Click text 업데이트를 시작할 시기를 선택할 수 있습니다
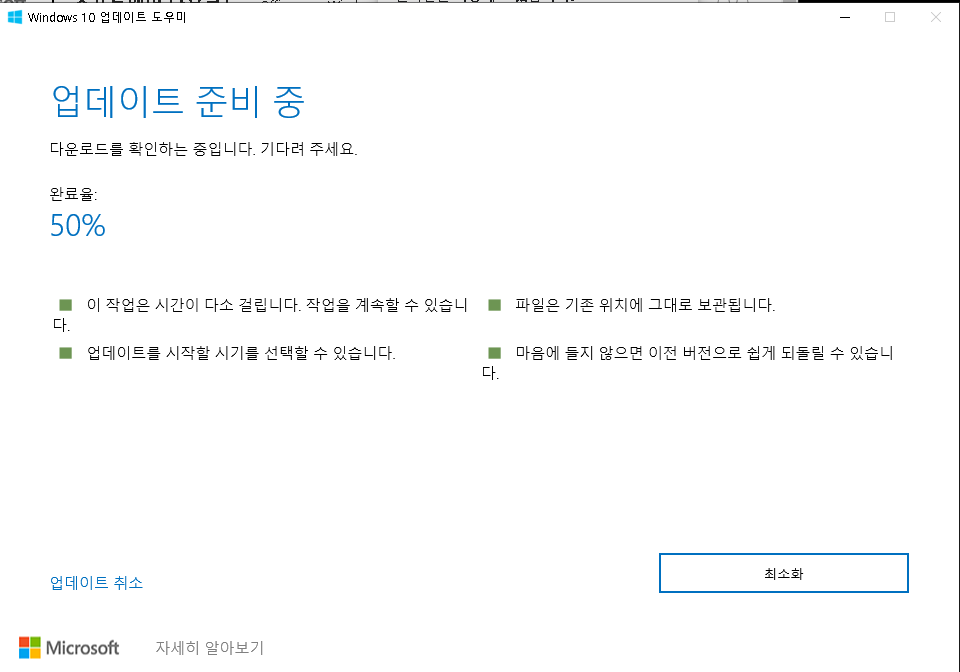This screenshot has height=672, width=960. (x=241, y=353)
